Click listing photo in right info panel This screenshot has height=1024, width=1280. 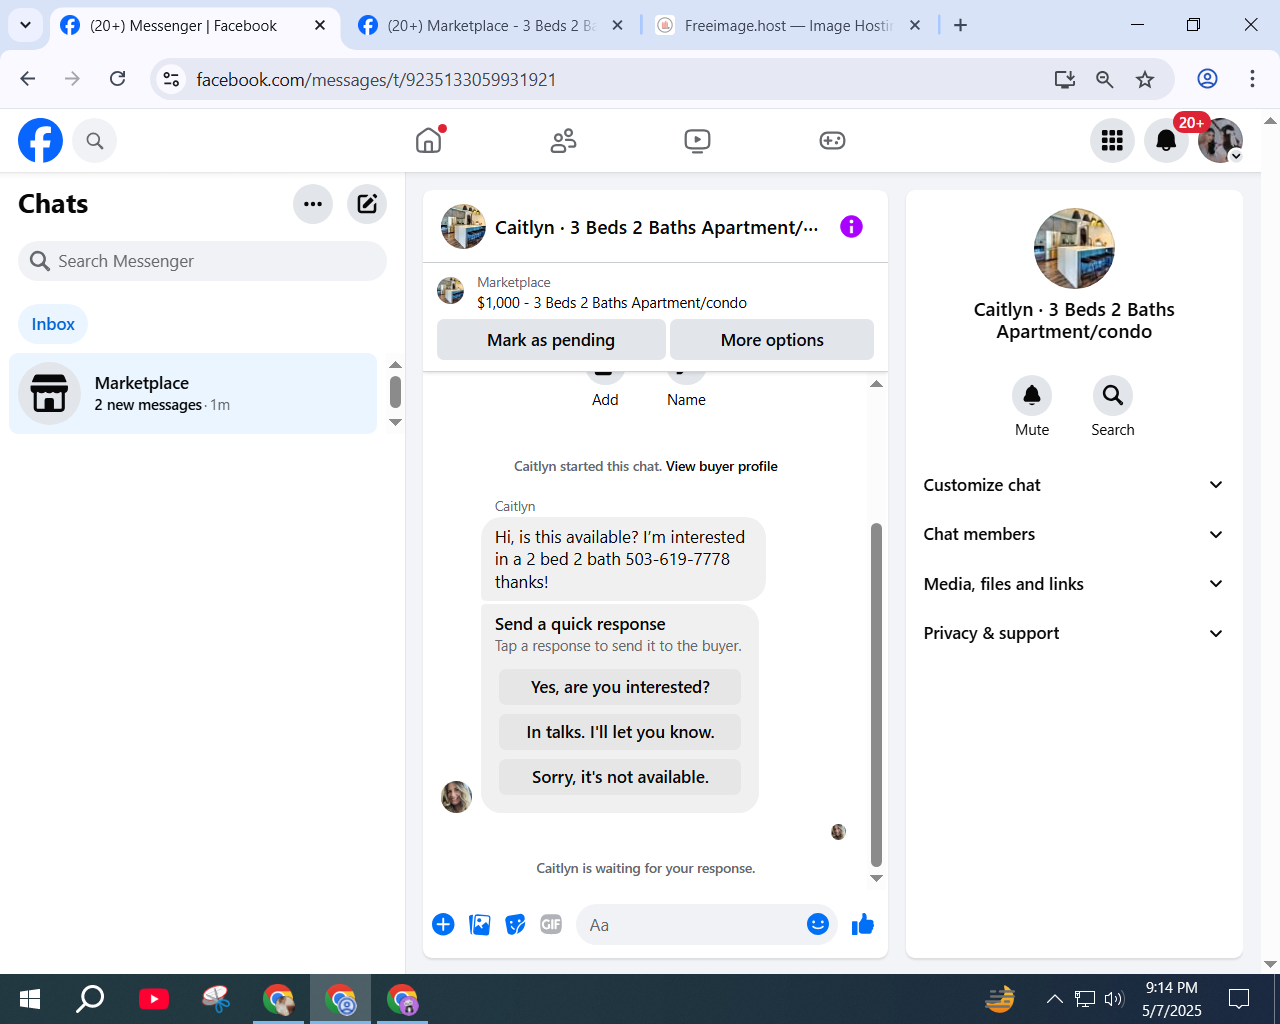(1074, 248)
